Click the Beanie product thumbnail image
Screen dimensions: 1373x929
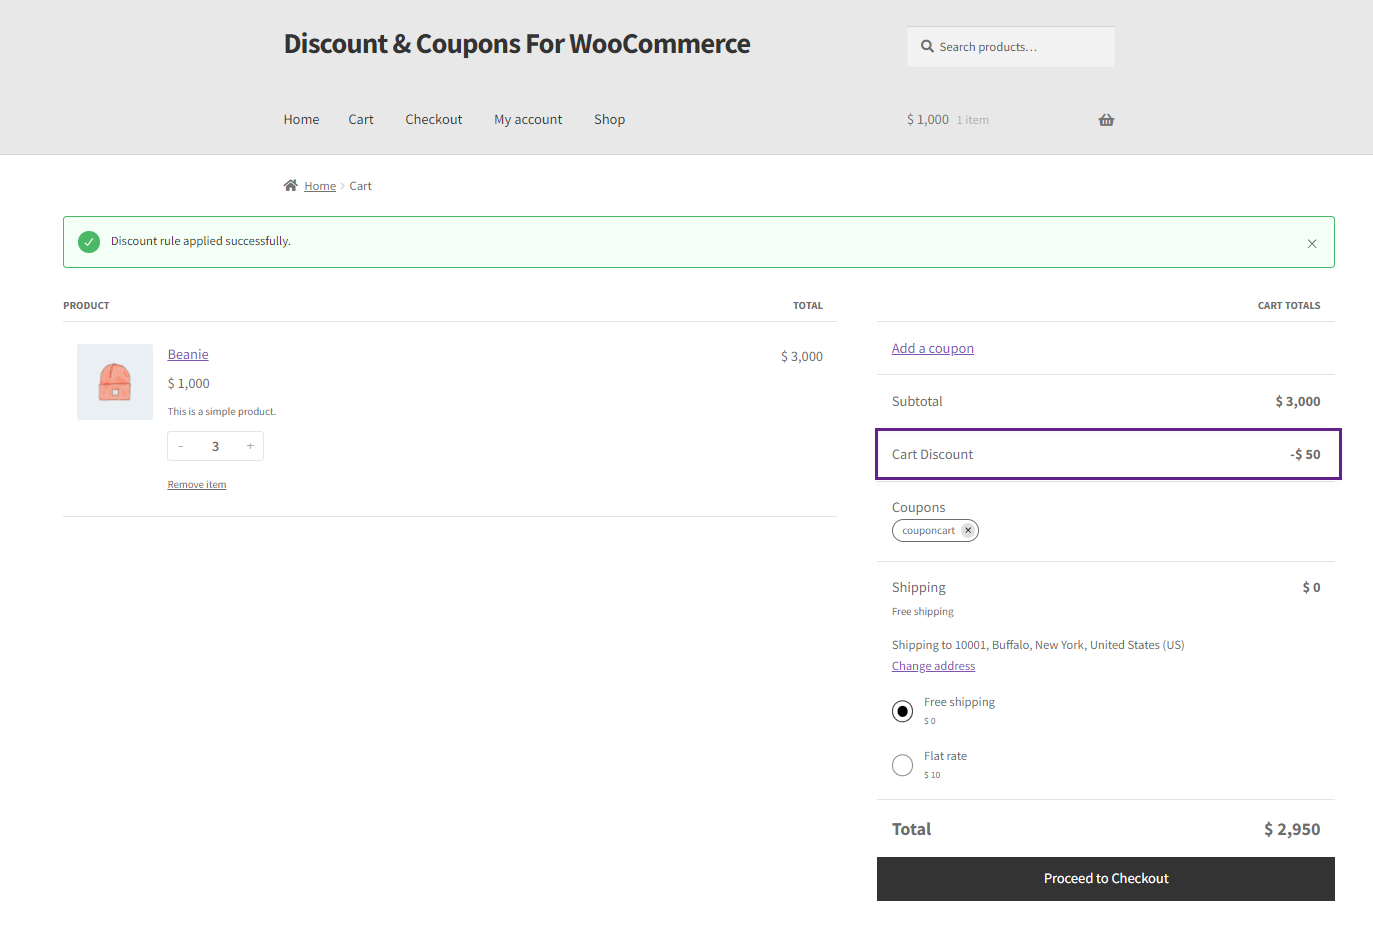pyautogui.click(x=115, y=382)
